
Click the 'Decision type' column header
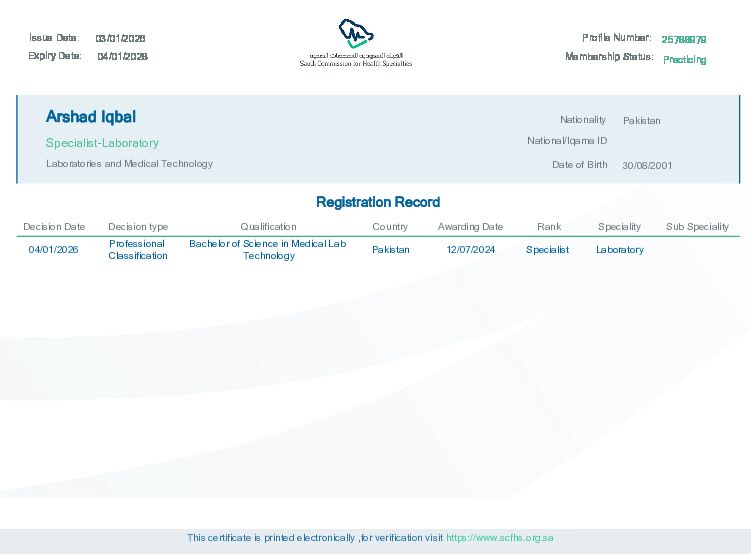pyautogui.click(x=138, y=227)
